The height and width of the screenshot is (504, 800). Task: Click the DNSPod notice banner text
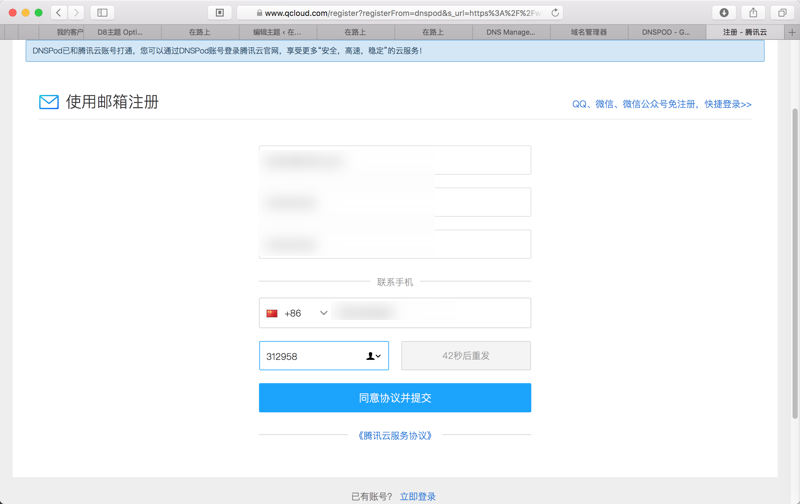tap(227, 51)
